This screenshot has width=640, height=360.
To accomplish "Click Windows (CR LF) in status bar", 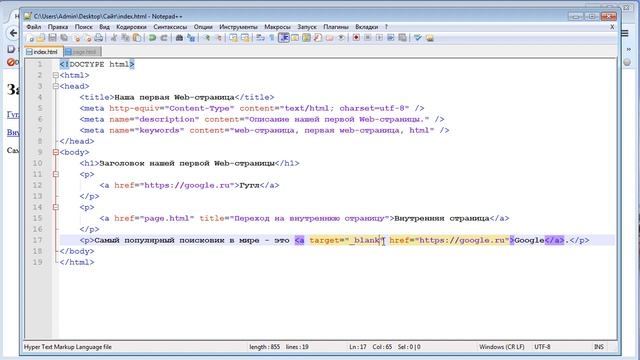I will click(x=502, y=347).
